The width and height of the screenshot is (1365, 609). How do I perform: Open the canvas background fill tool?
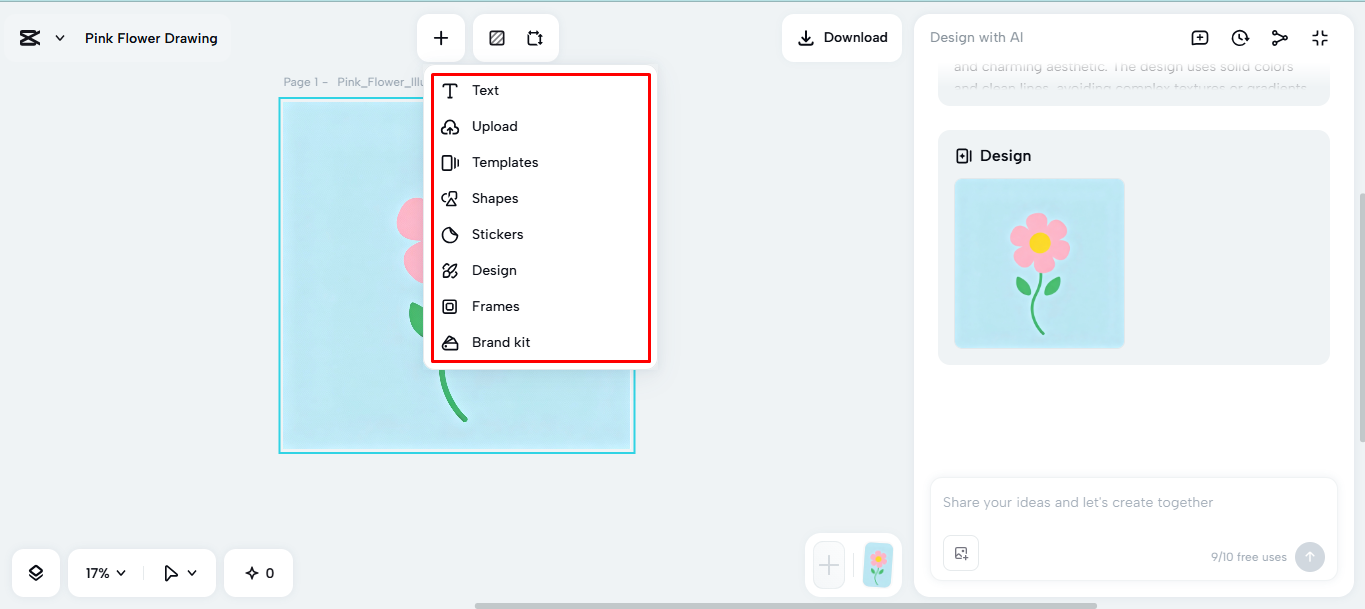coord(495,37)
